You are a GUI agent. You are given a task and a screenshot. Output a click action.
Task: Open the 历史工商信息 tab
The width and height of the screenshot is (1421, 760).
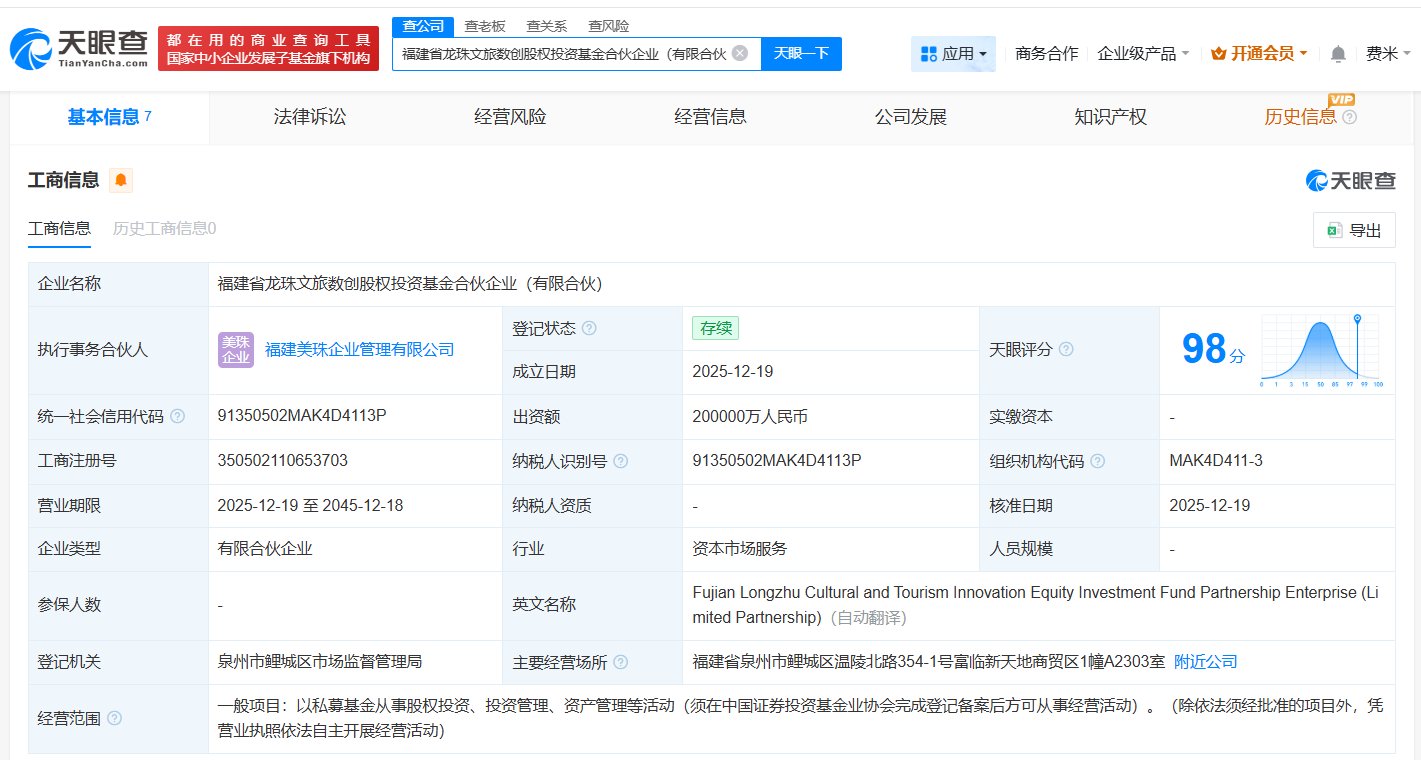162,228
